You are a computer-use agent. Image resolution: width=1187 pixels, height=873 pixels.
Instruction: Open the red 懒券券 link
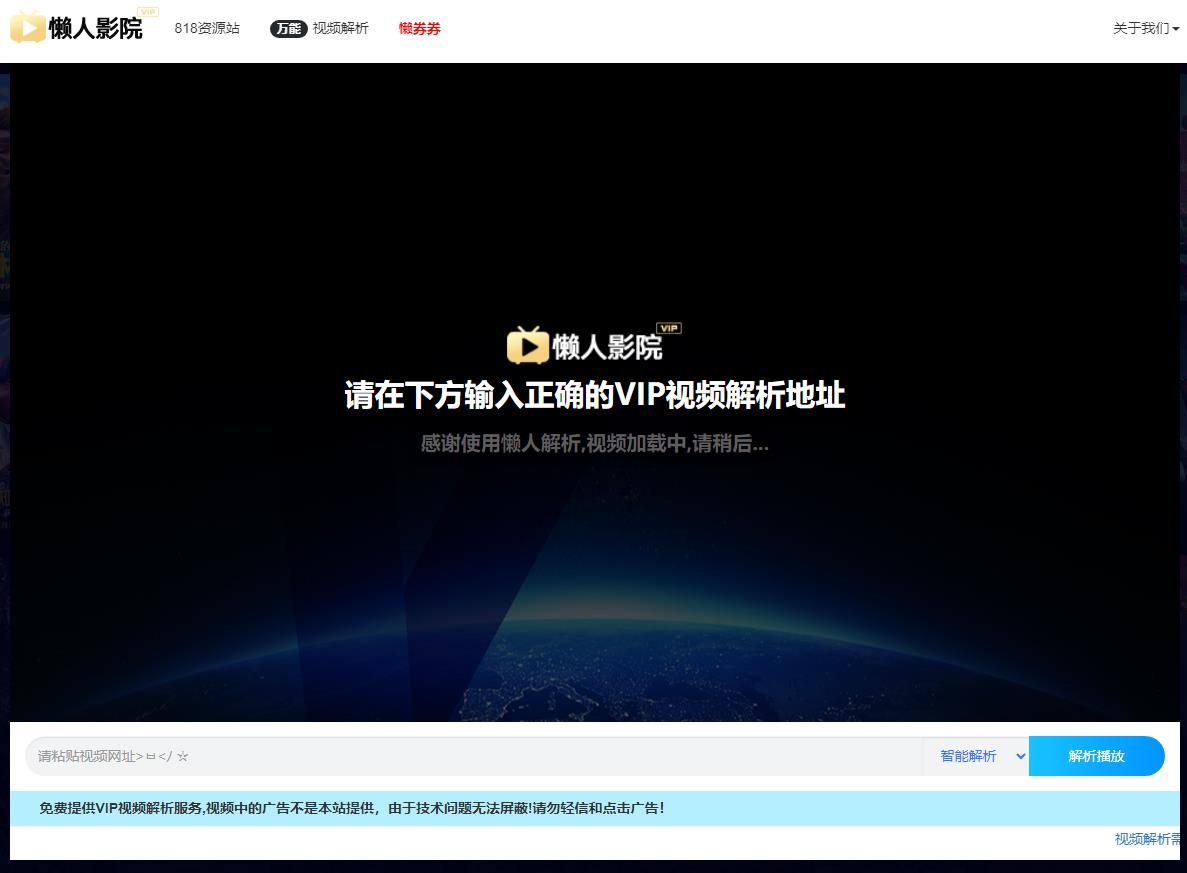(419, 29)
